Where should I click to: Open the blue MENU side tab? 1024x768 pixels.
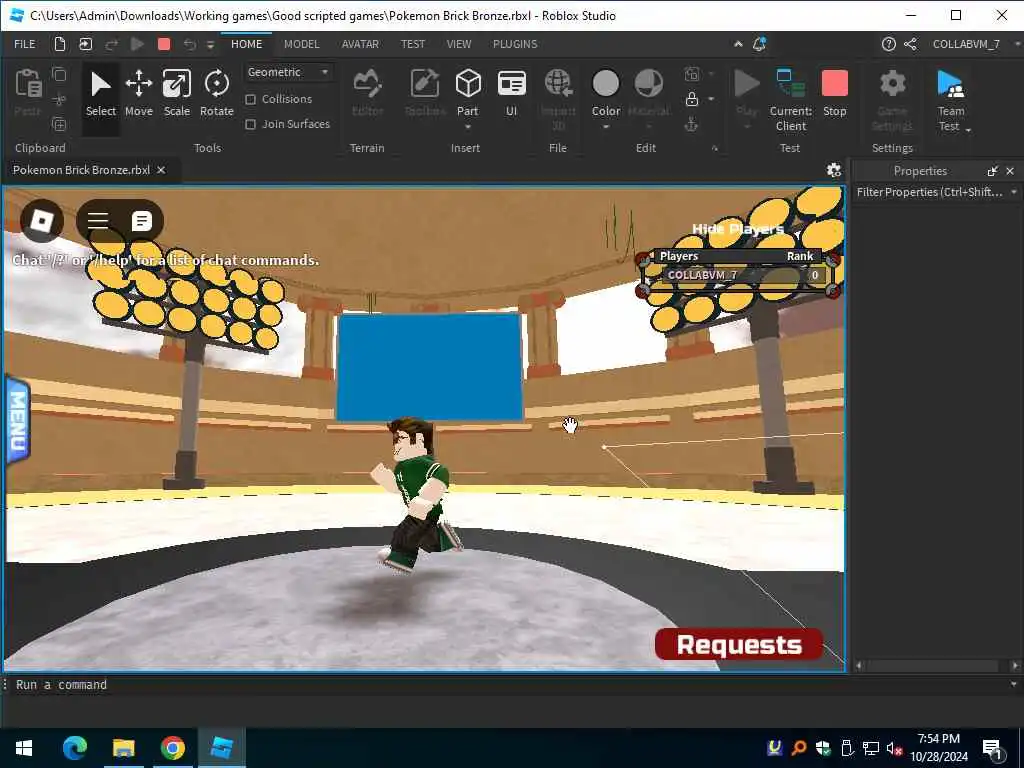point(17,419)
